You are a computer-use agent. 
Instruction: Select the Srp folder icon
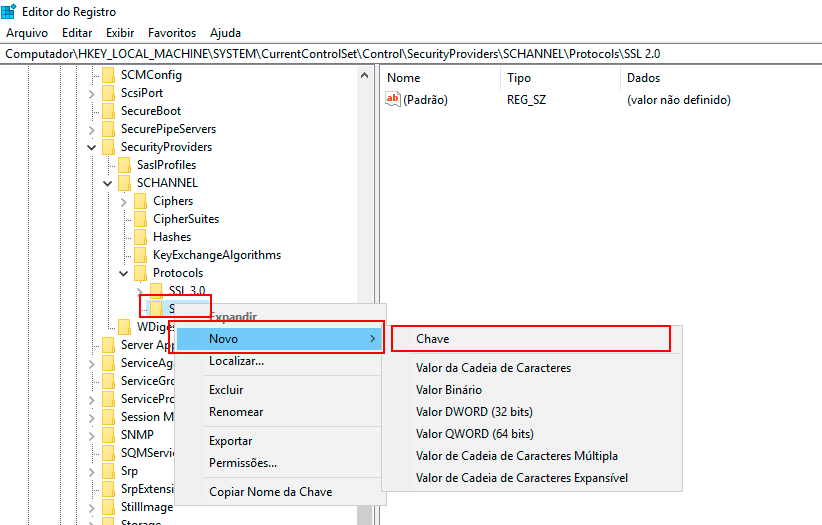pos(109,472)
